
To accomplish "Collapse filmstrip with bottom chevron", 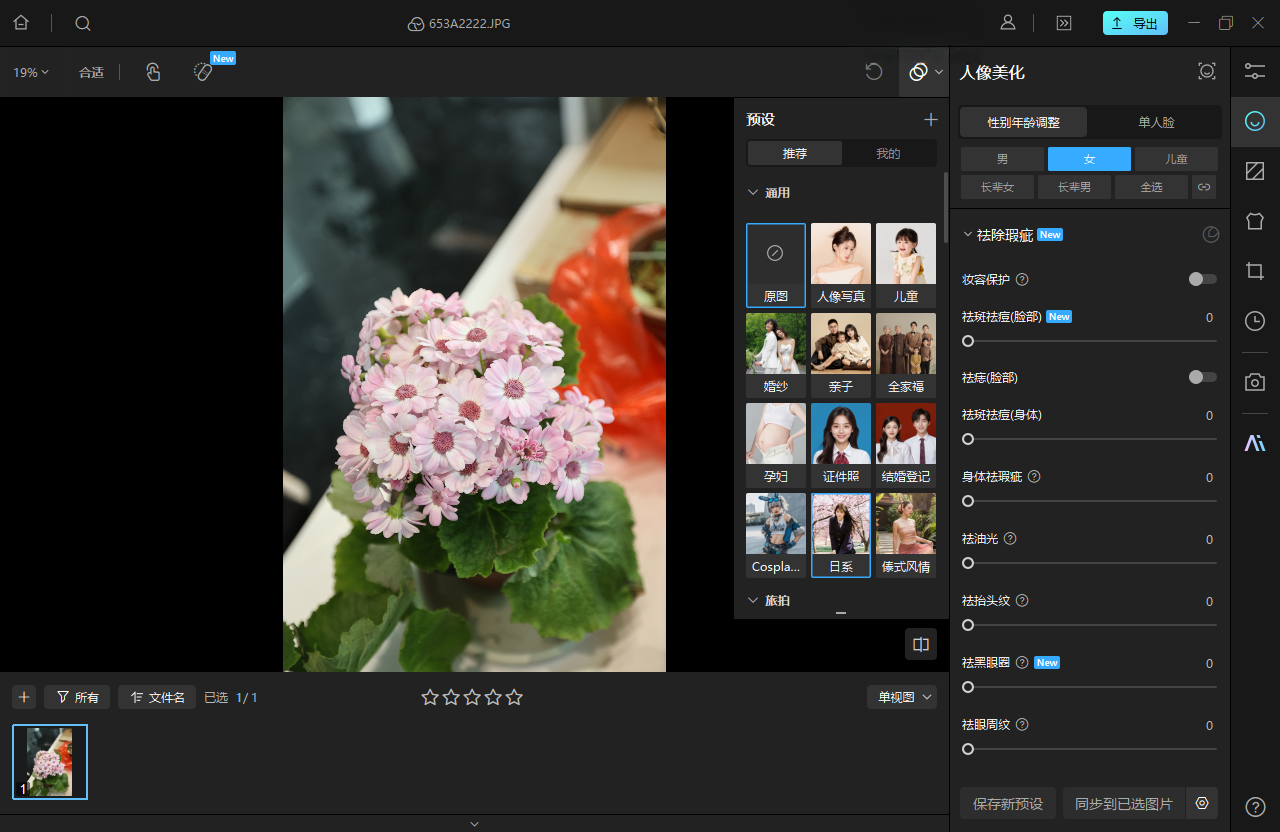I will (x=475, y=824).
